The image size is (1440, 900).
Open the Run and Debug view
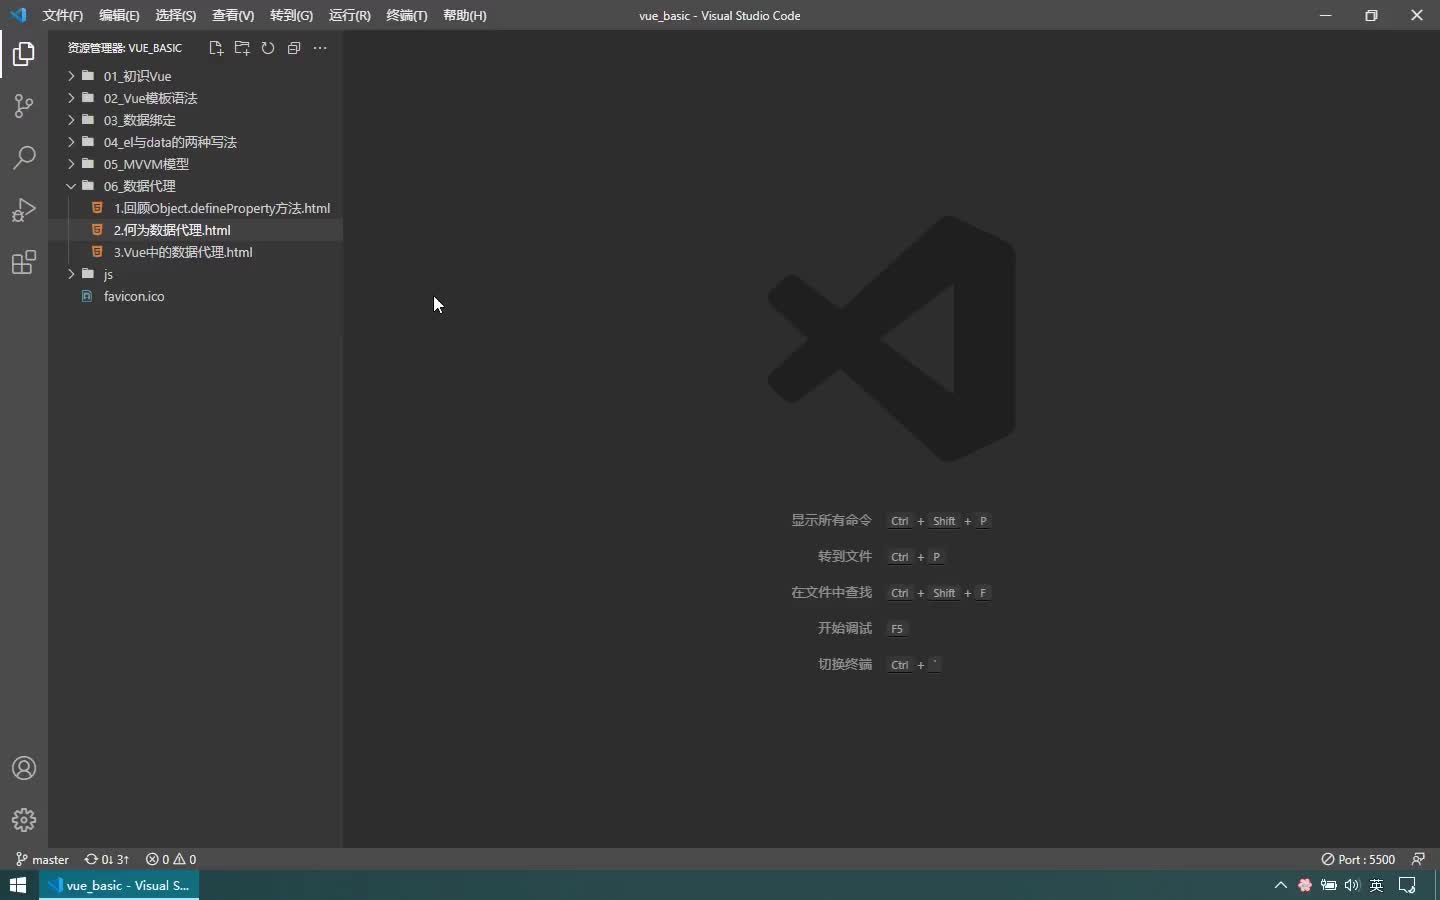point(24,210)
